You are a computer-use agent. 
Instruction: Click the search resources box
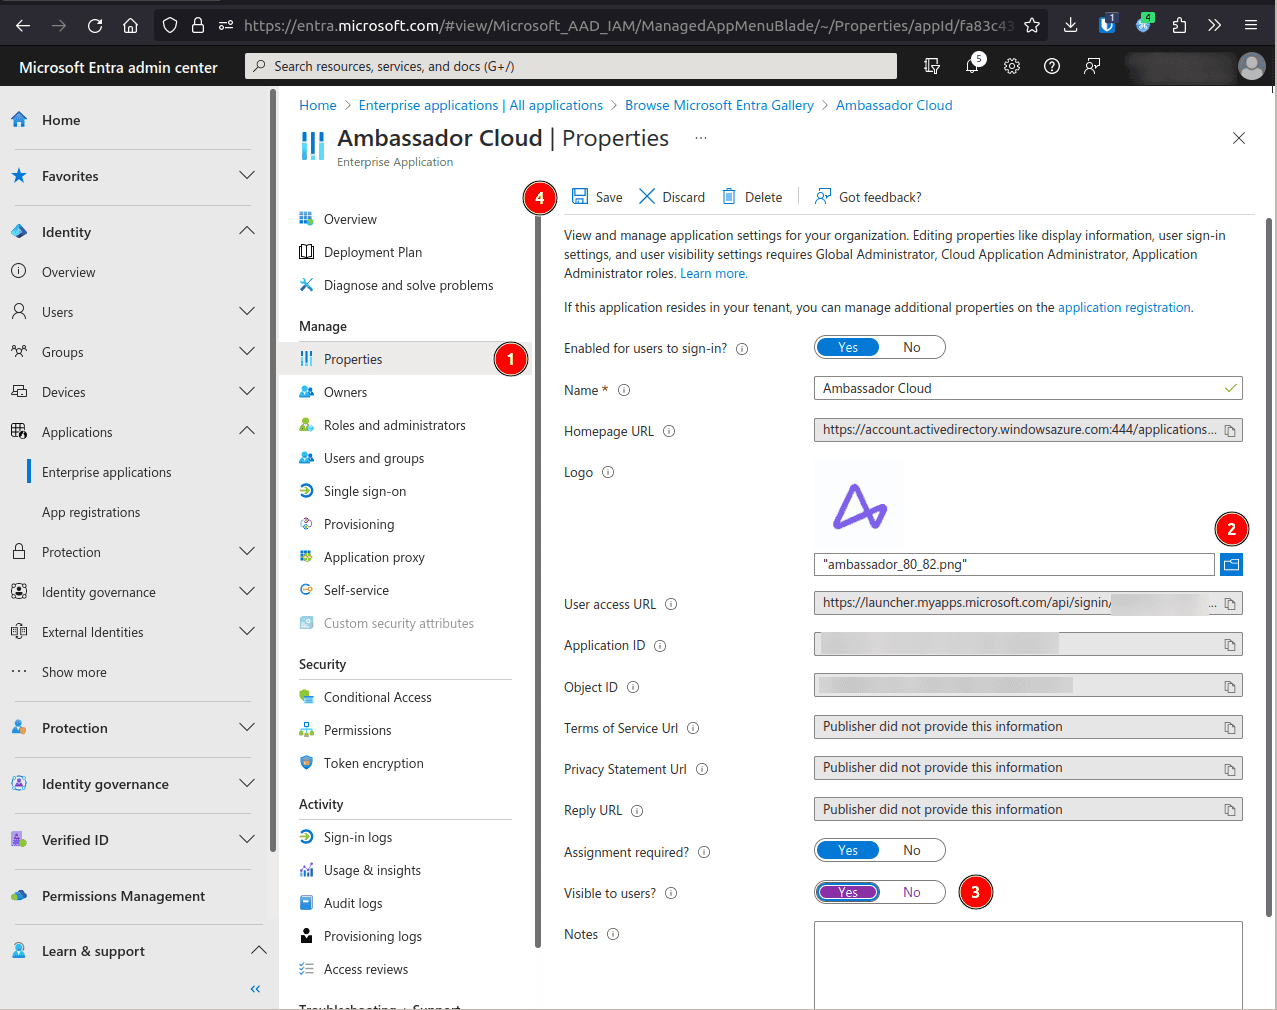571,66
